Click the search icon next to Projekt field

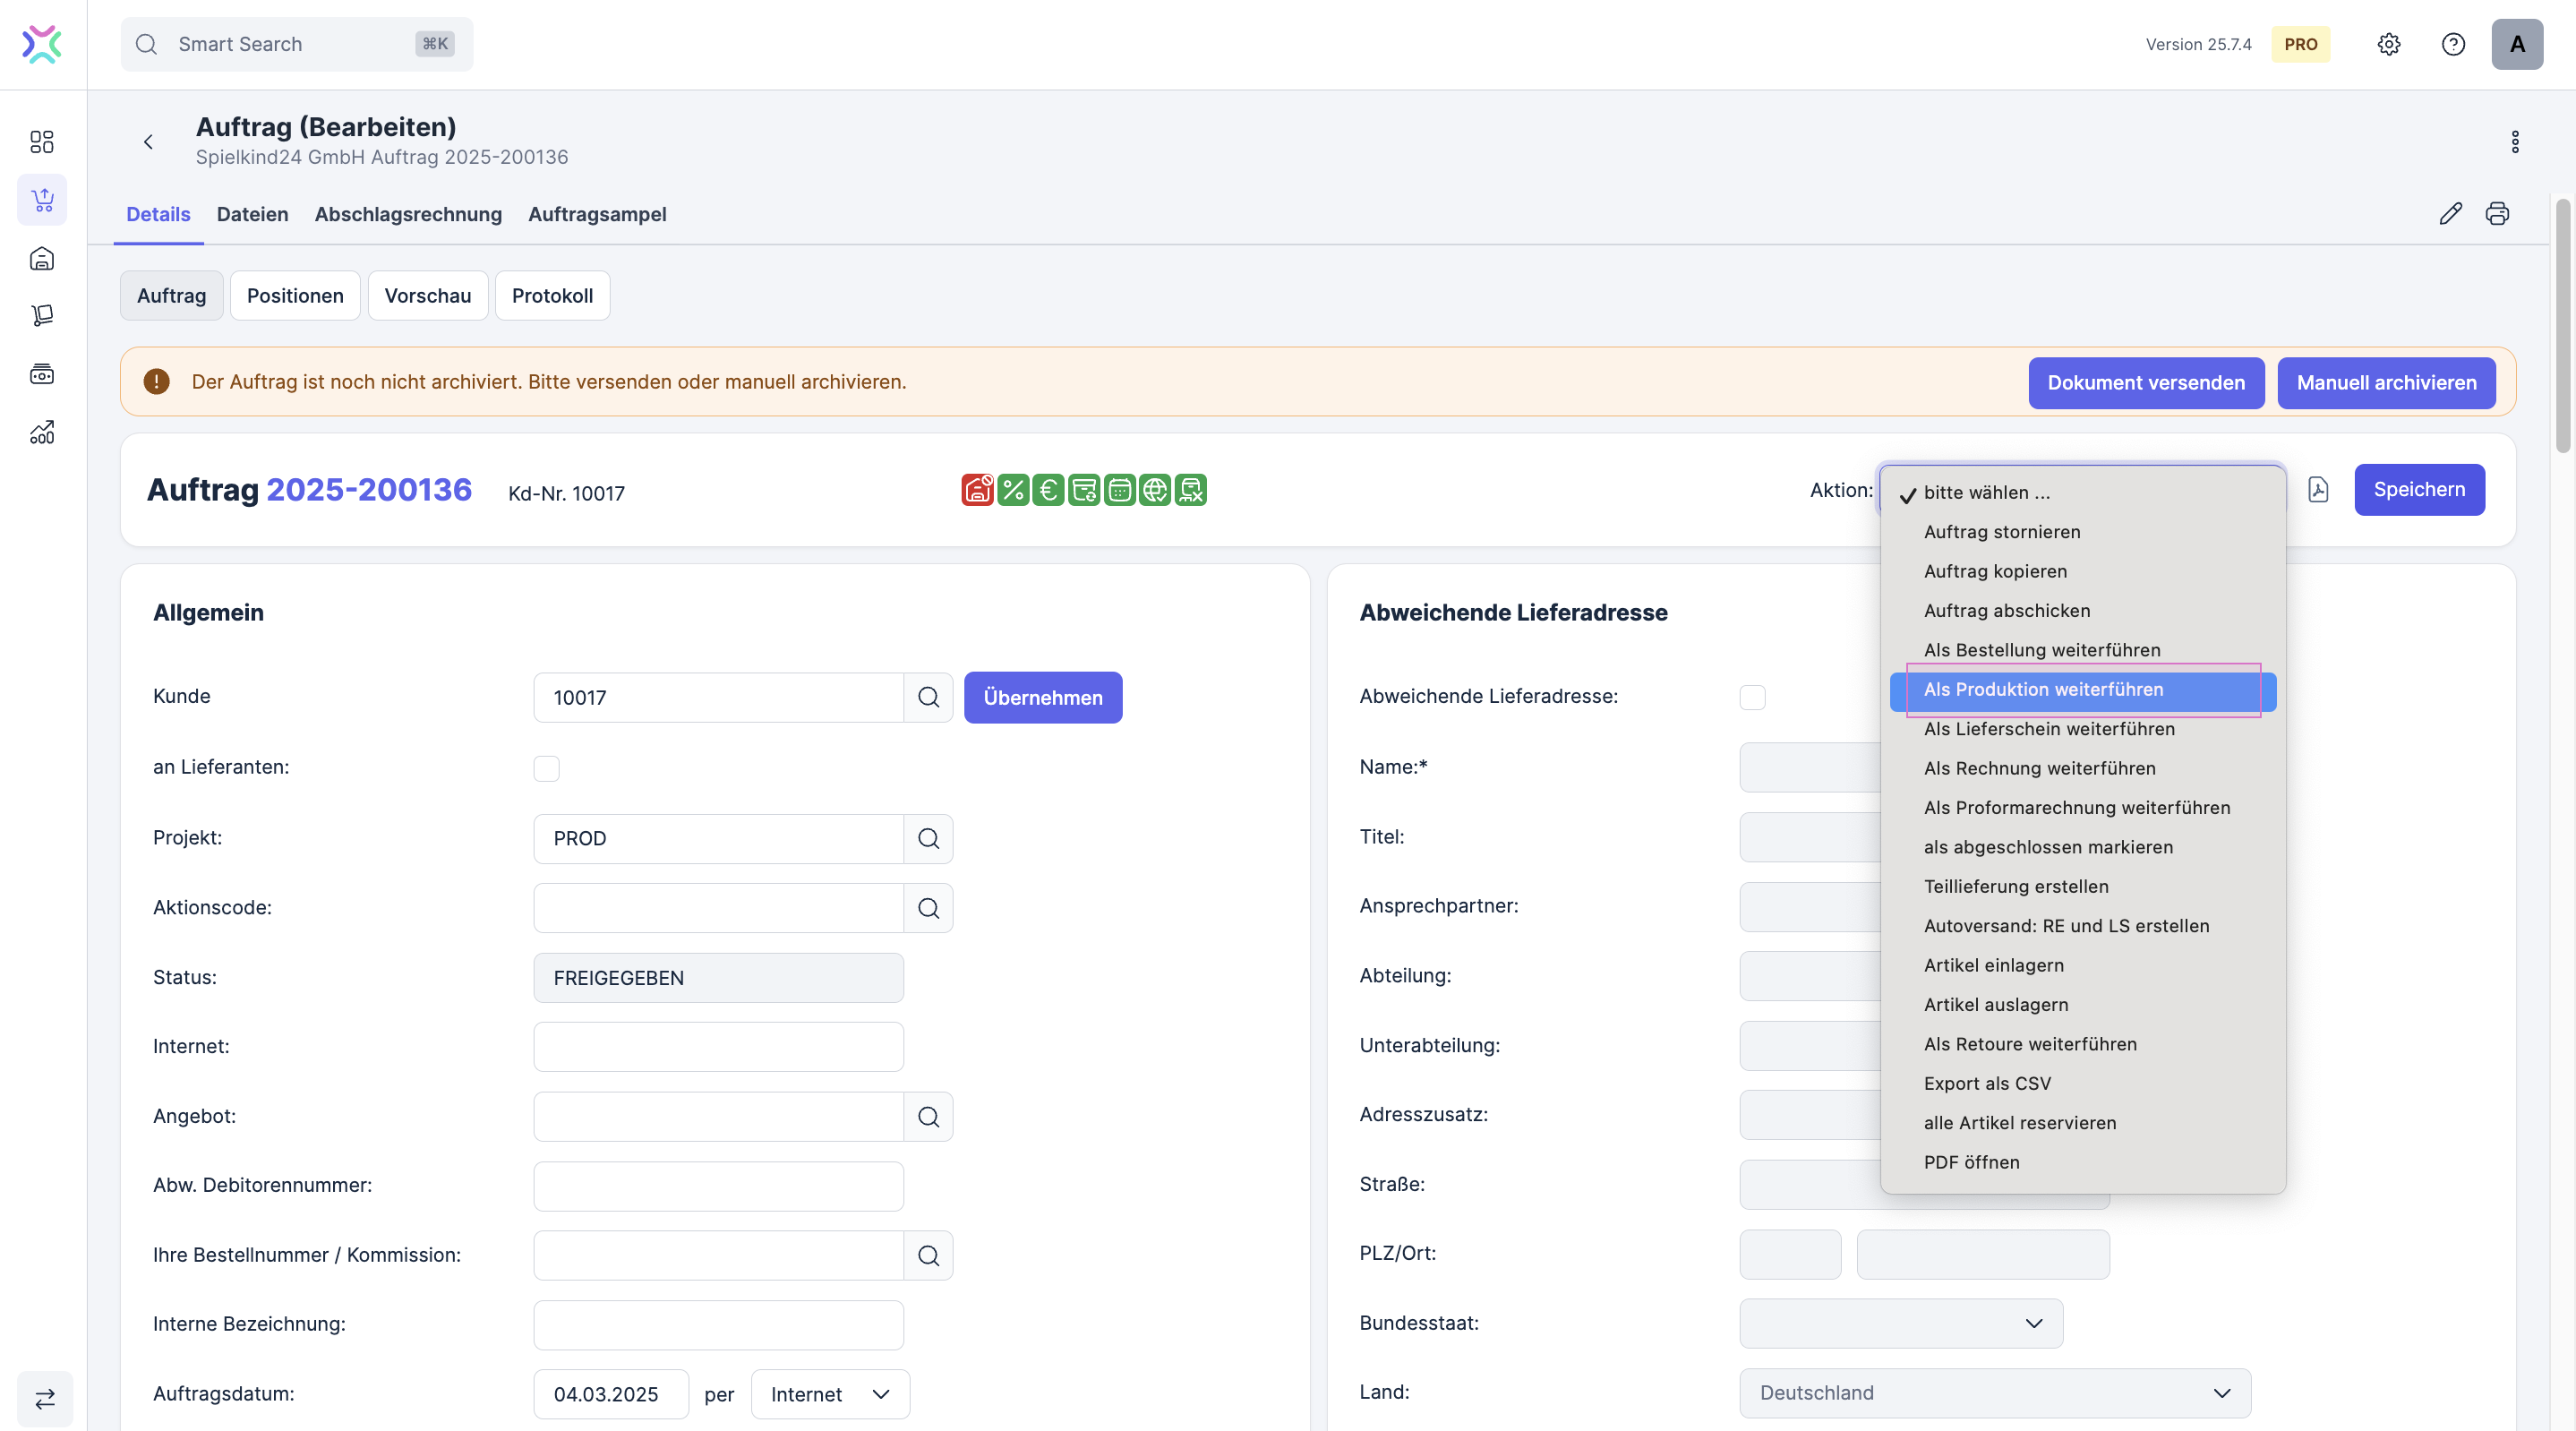click(928, 839)
